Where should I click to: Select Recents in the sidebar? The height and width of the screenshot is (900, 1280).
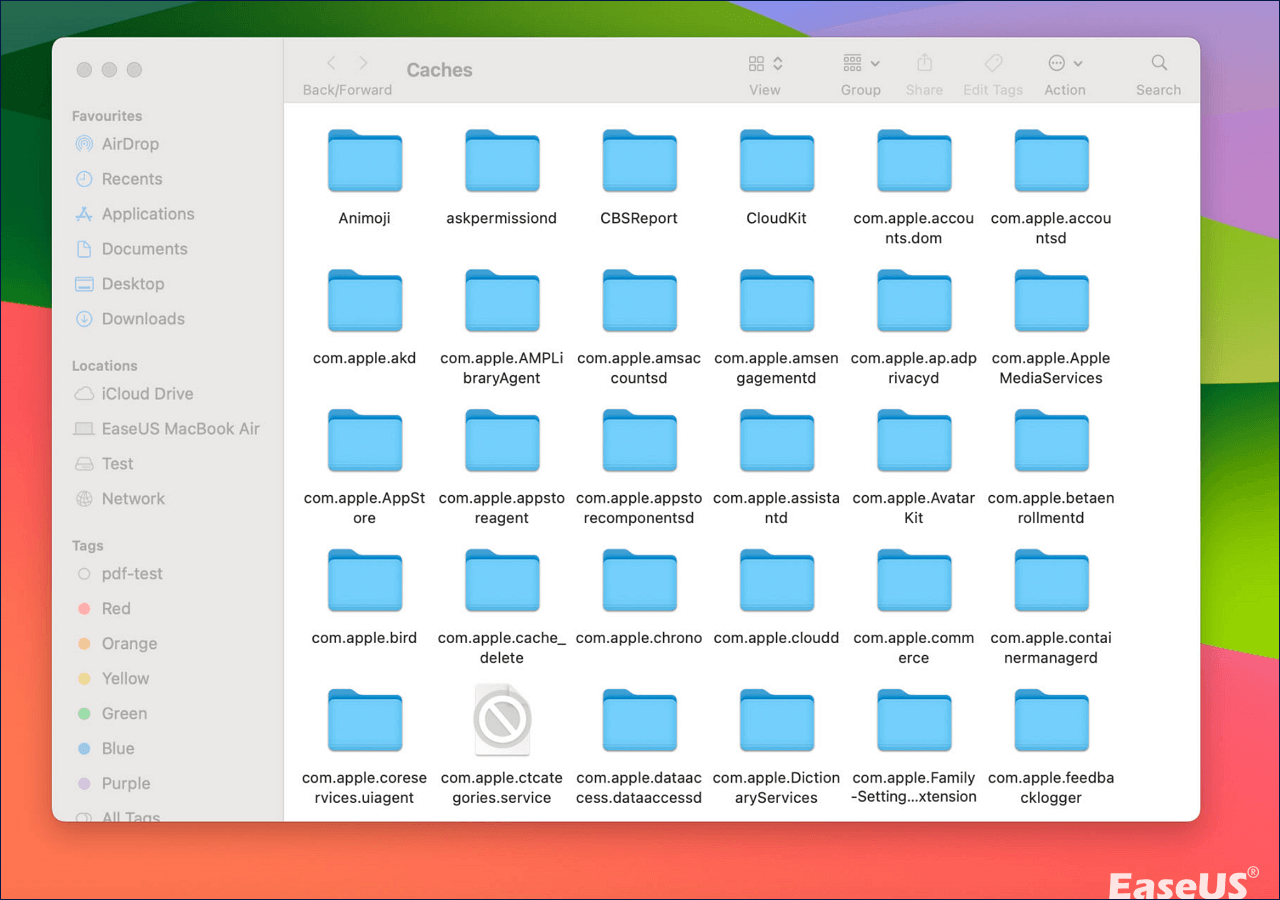131,179
